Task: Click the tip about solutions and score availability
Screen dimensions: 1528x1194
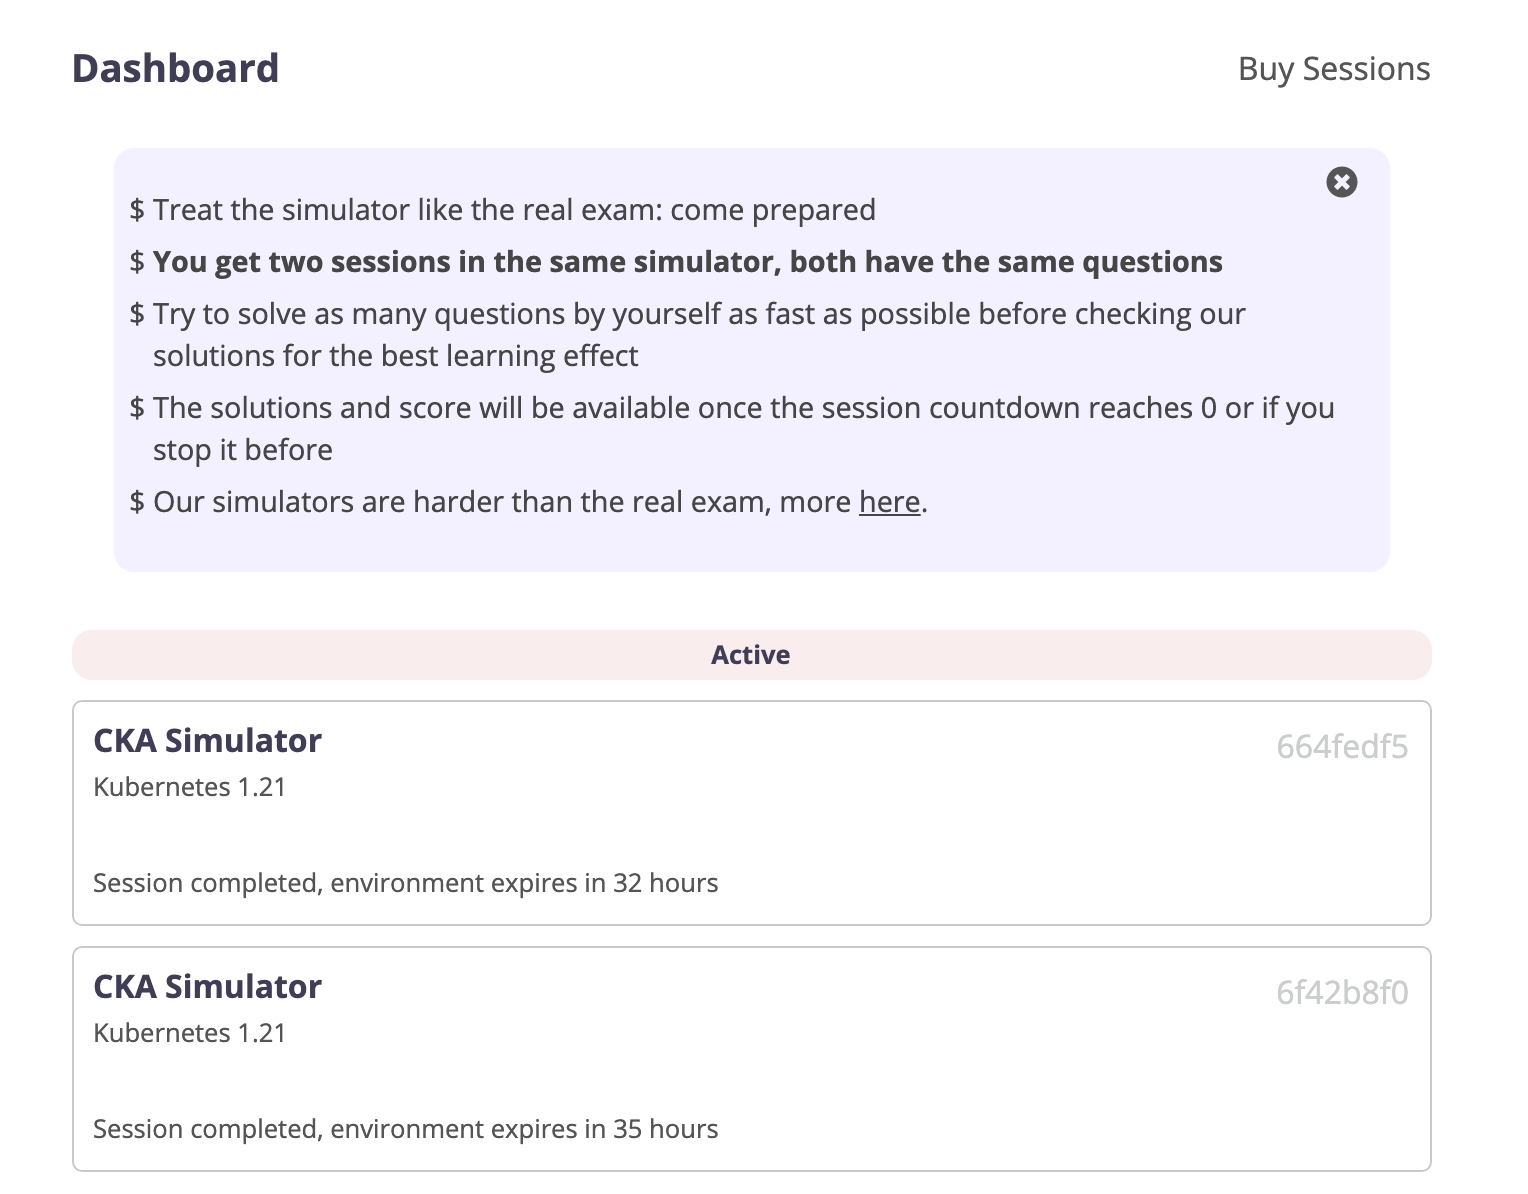Action: [x=743, y=408]
